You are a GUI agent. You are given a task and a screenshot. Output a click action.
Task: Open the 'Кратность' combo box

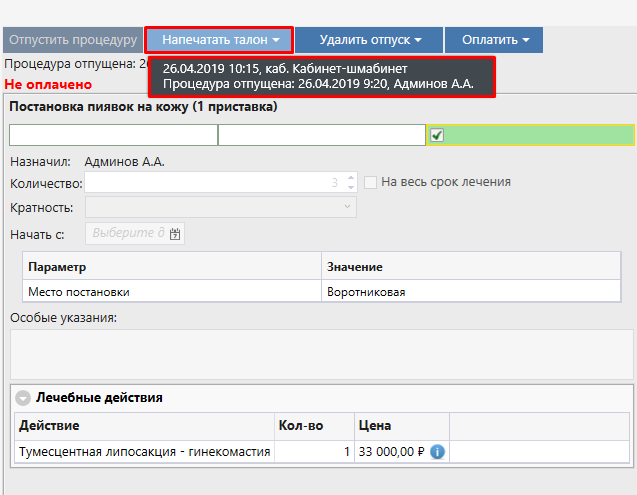click(x=221, y=207)
